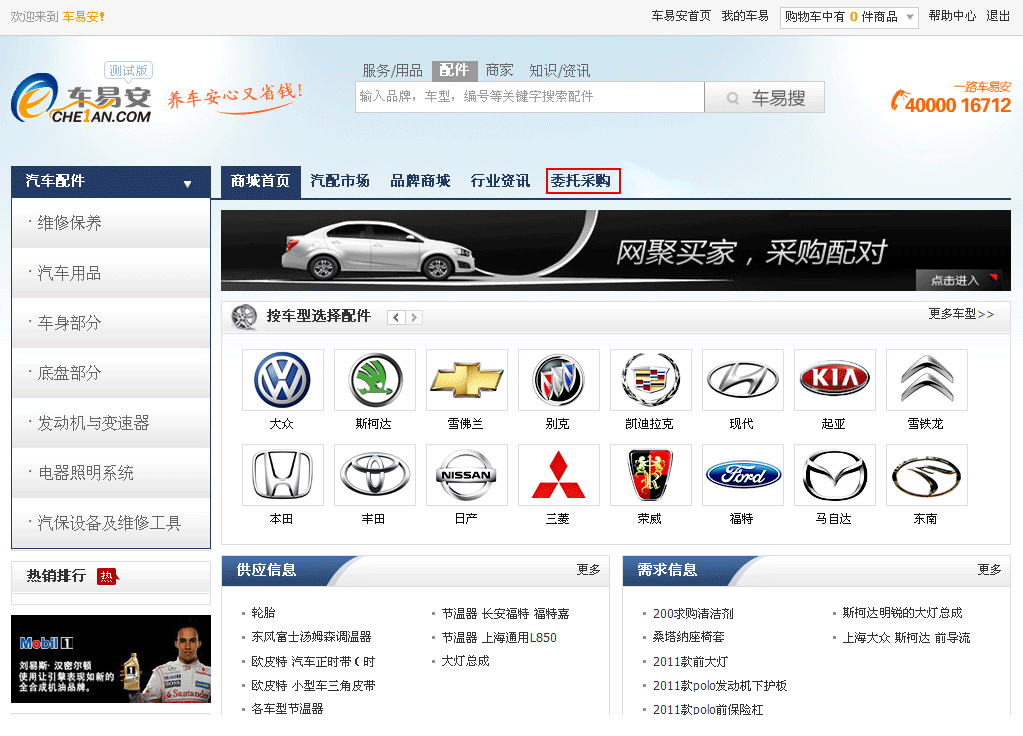Open the 车身部分 category
Screen dimensions: 1023x736
pyautogui.click(x=111, y=323)
